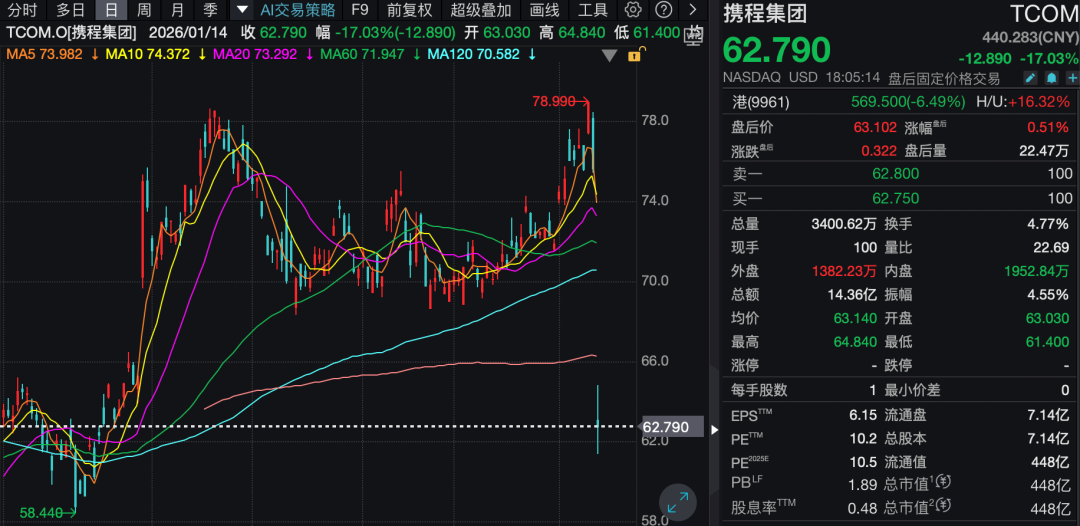1080x526 pixels.
Task: Open the 超级叠加 overlay option
Action: (x=480, y=10)
